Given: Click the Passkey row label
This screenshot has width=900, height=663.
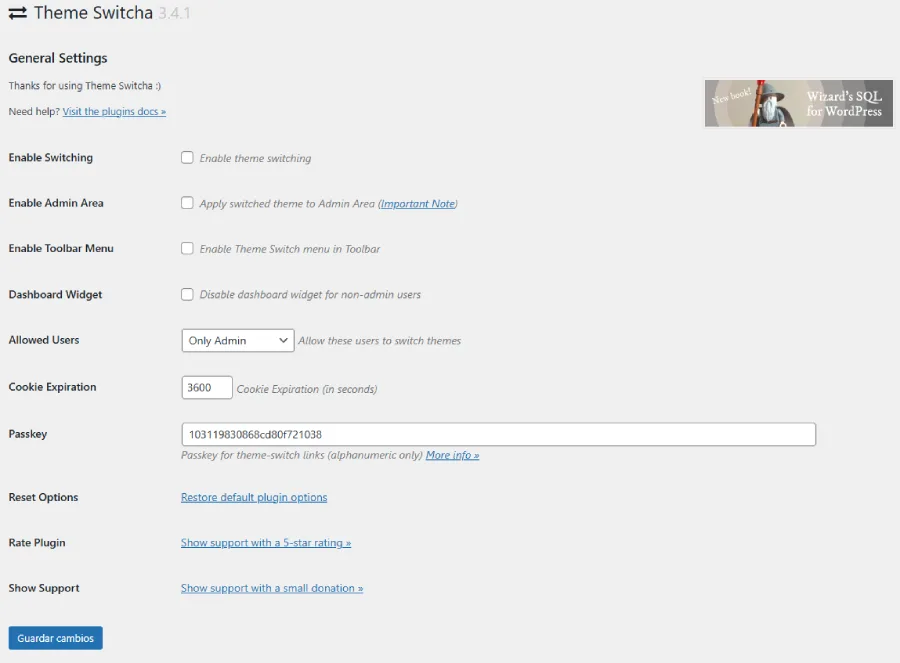Looking at the screenshot, I should click(x=28, y=434).
